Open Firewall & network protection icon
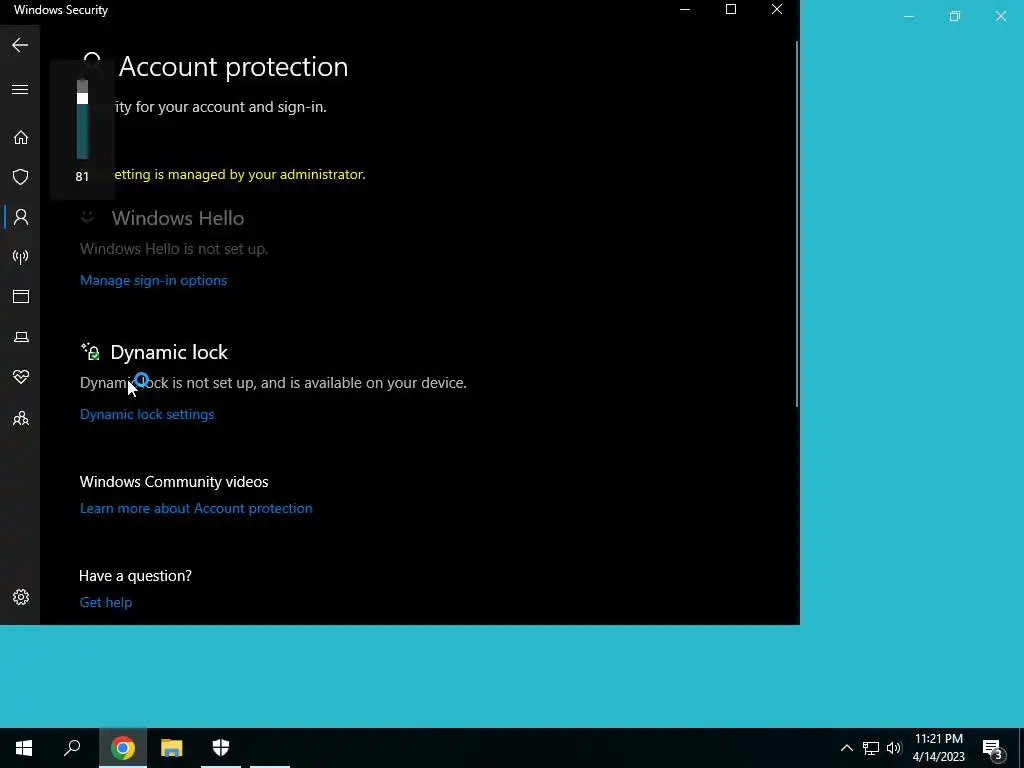 point(21,257)
